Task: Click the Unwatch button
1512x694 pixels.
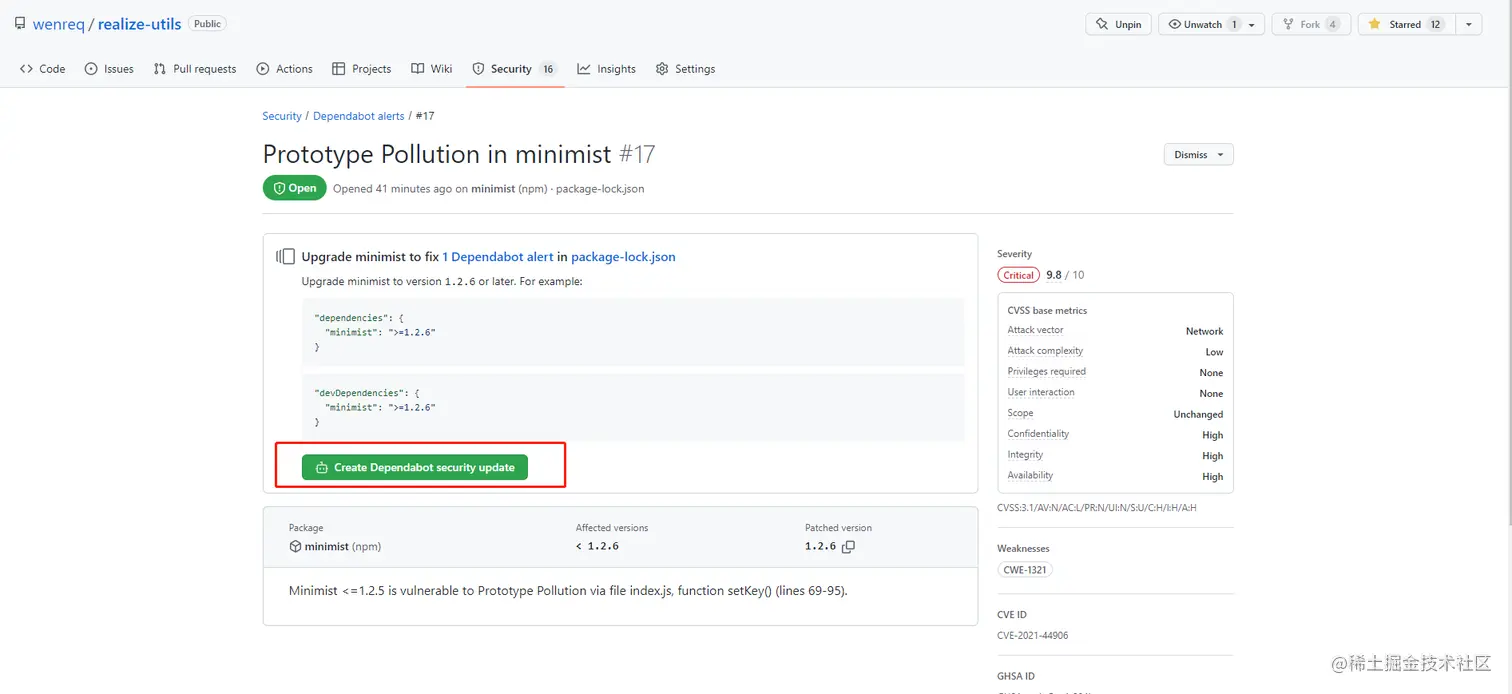Action: point(1211,24)
